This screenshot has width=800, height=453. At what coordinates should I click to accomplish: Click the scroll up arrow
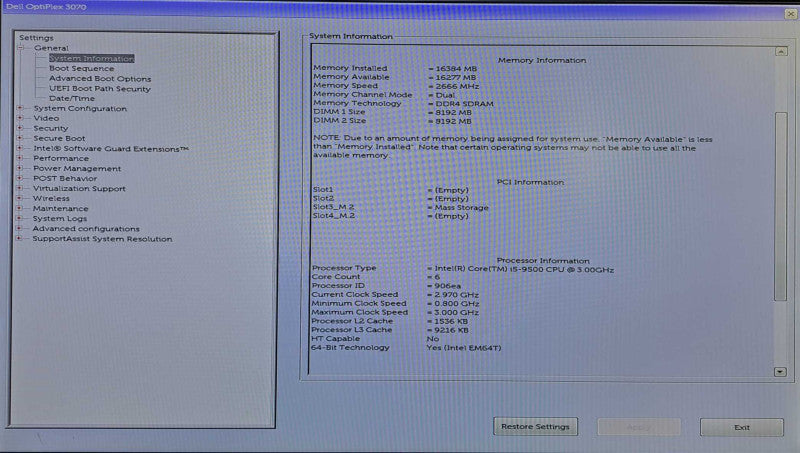click(x=781, y=52)
